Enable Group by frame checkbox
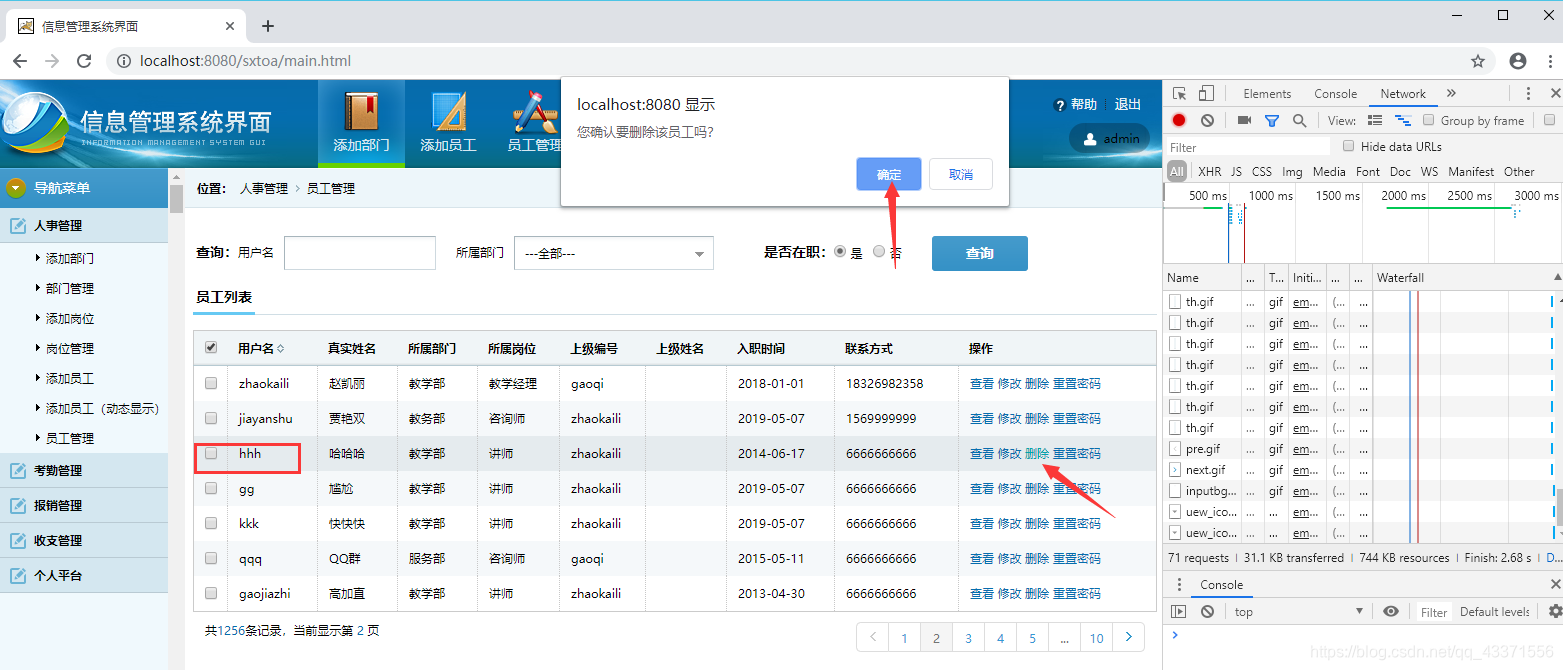The image size is (1563, 670). tap(1430, 120)
